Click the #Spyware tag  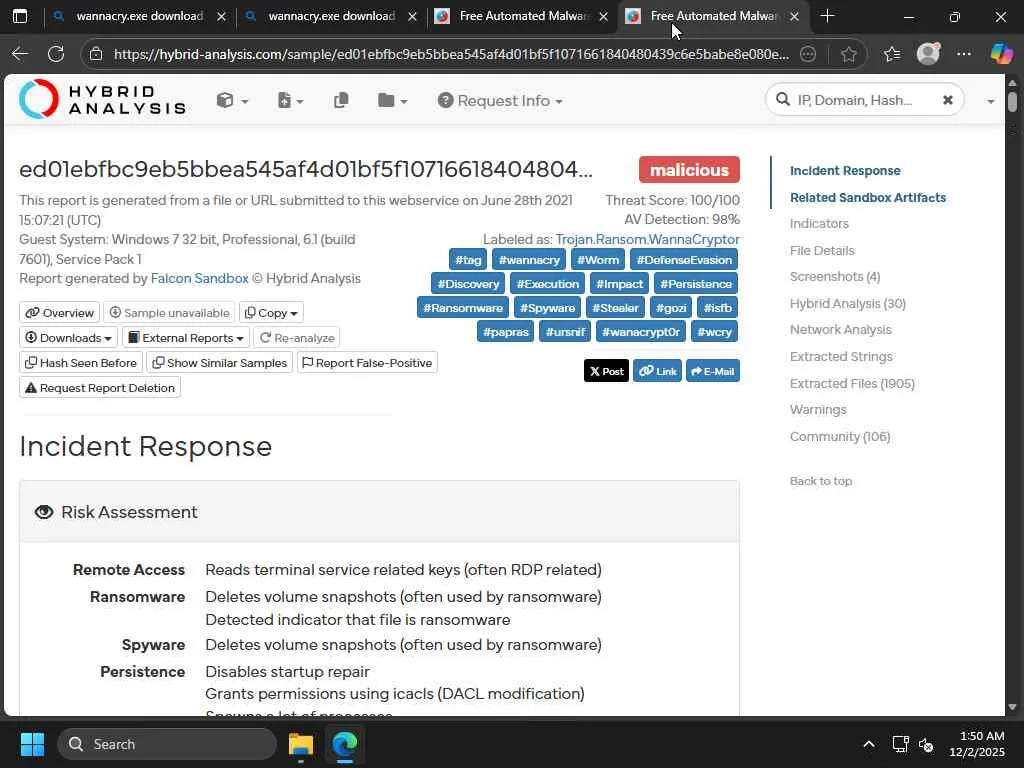click(547, 308)
